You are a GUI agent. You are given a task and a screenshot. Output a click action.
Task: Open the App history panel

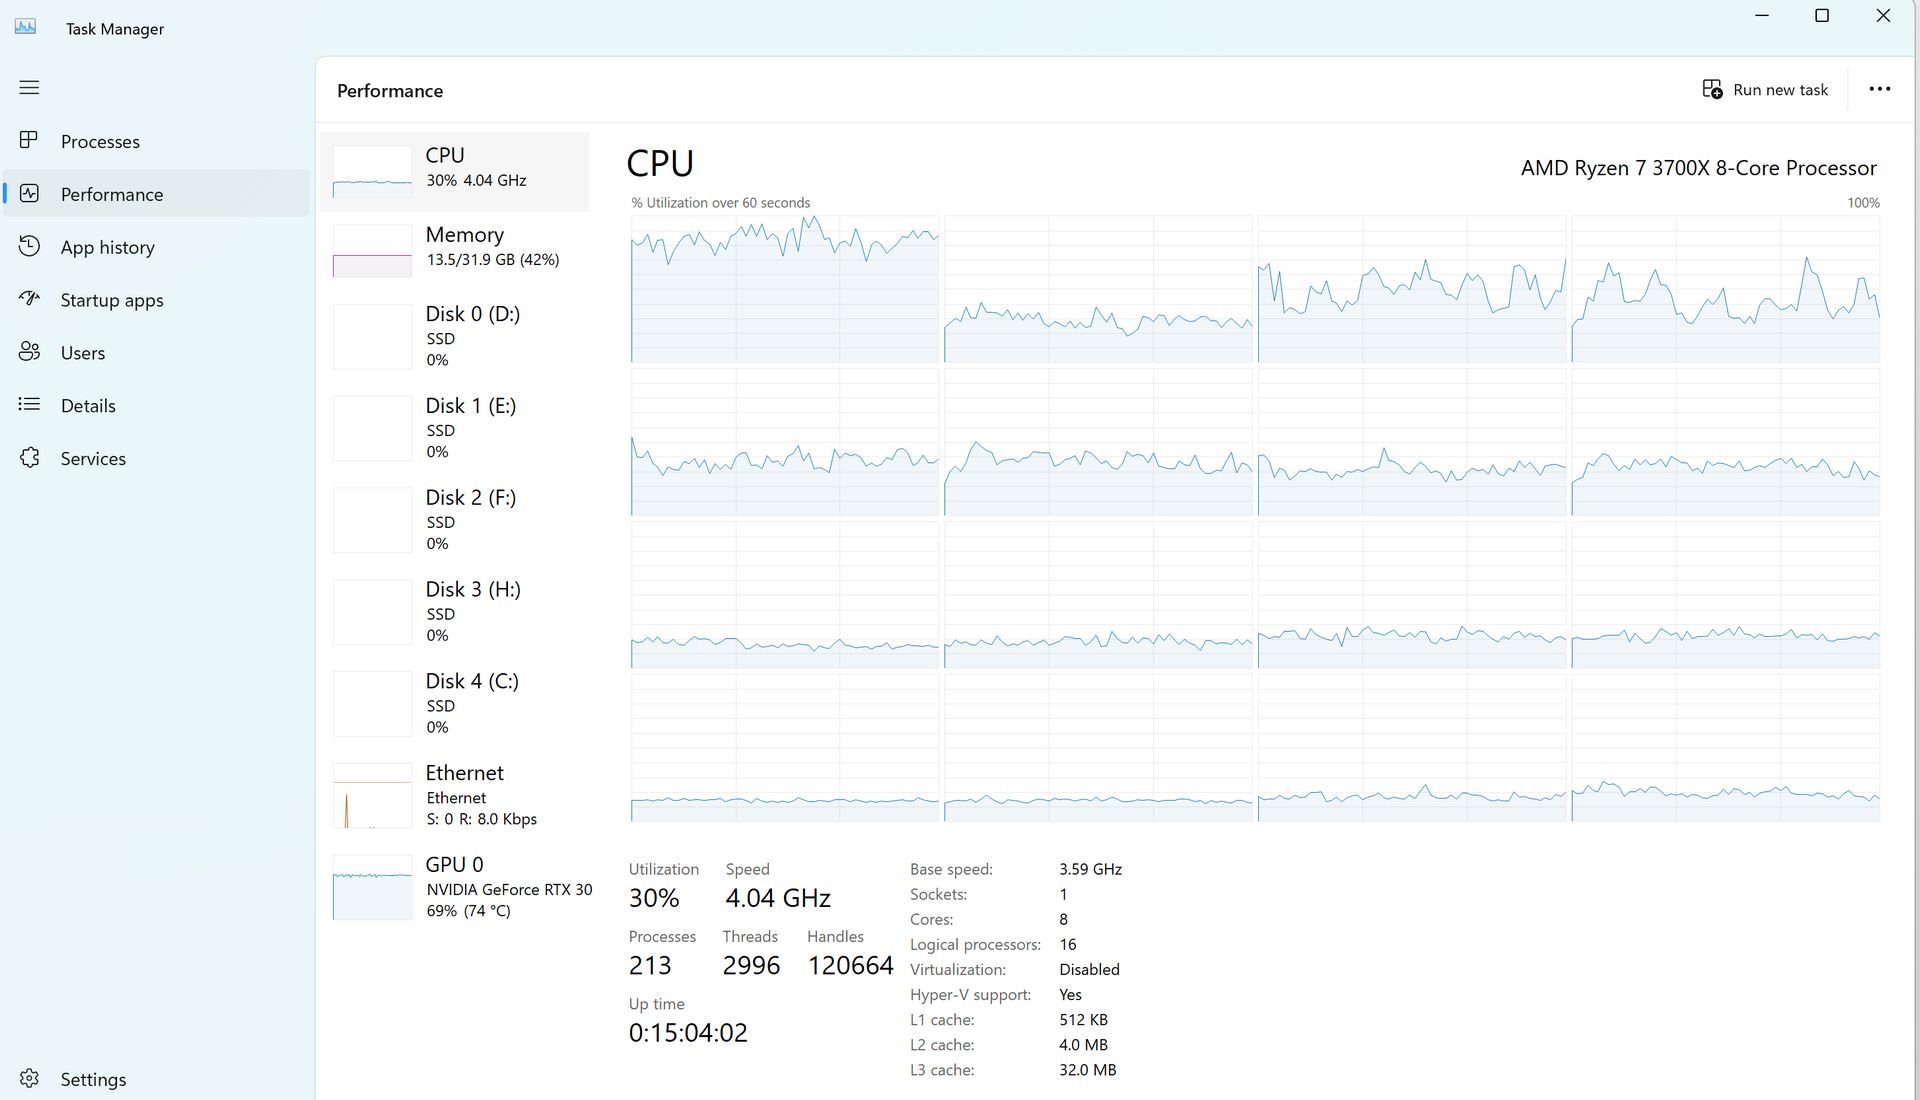pos(107,247)
